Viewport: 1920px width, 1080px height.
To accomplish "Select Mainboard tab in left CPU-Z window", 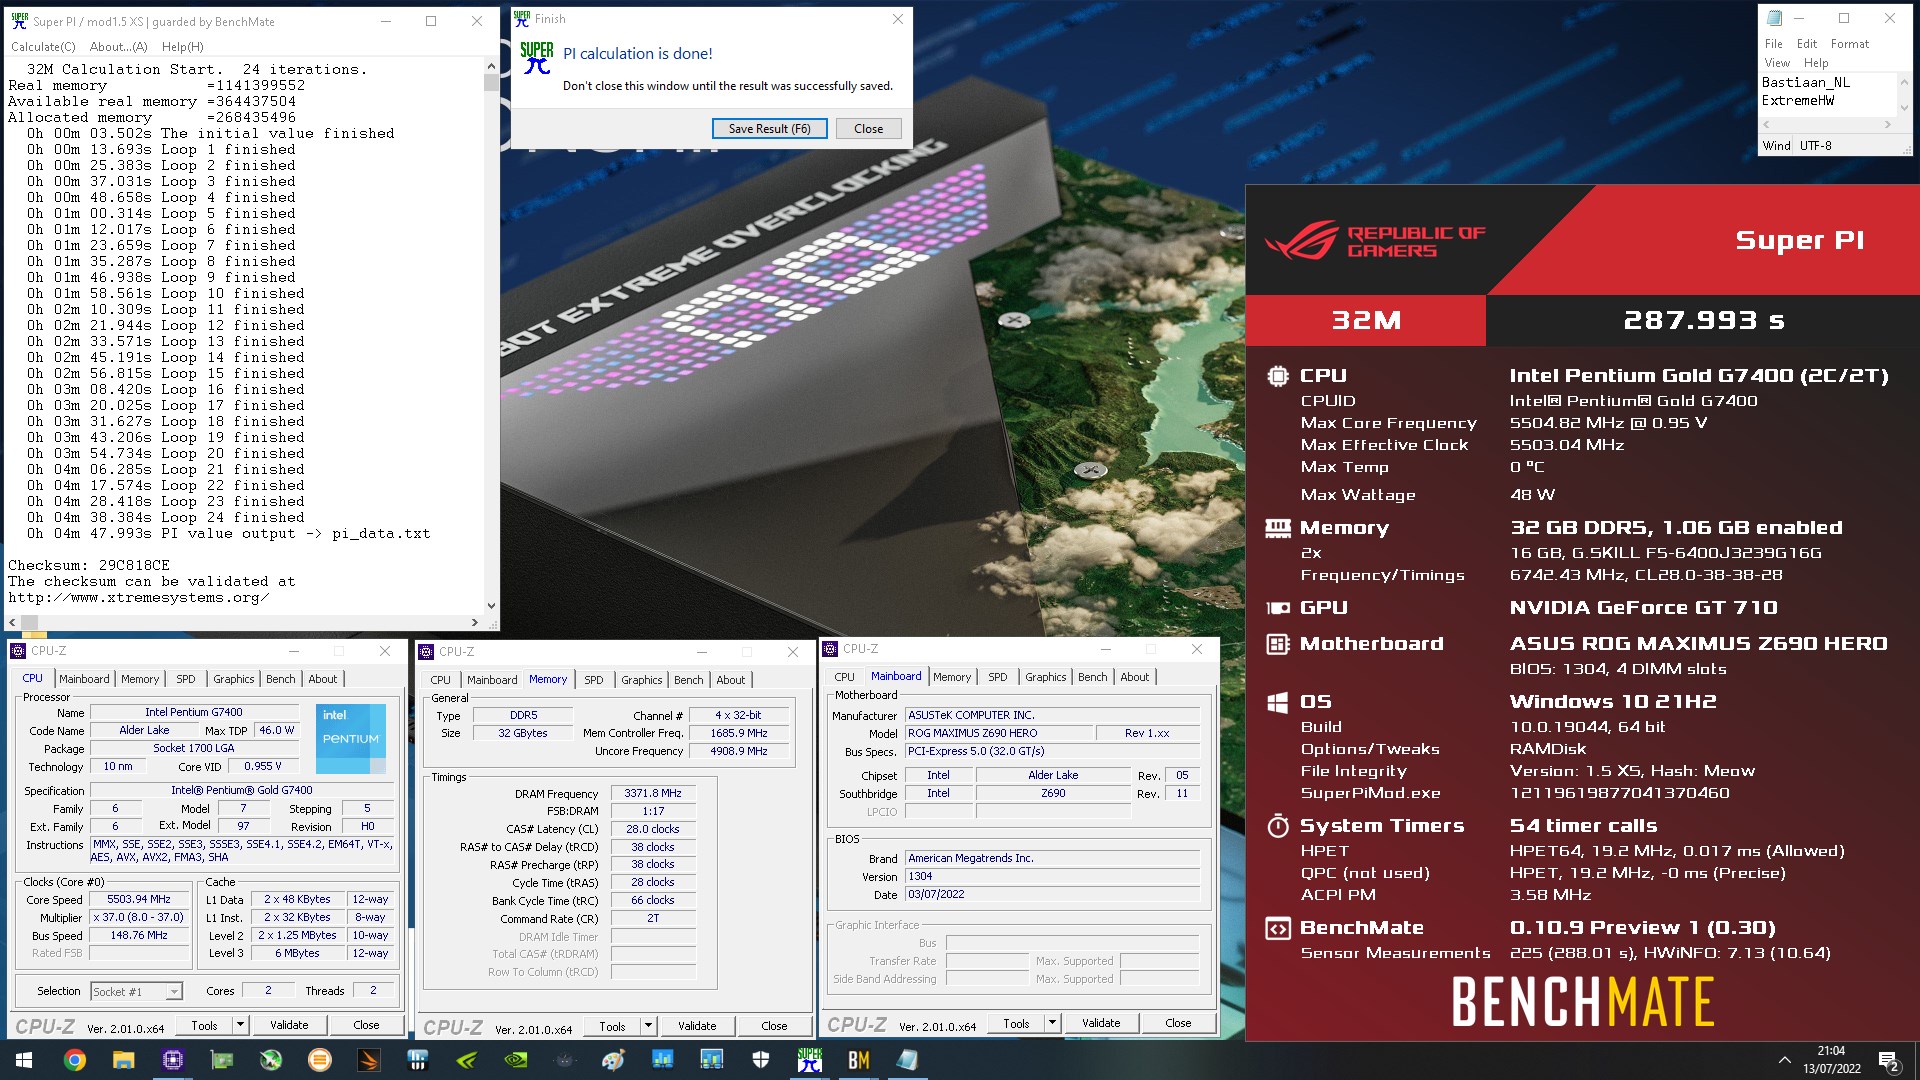I will (x=84, y=679).
